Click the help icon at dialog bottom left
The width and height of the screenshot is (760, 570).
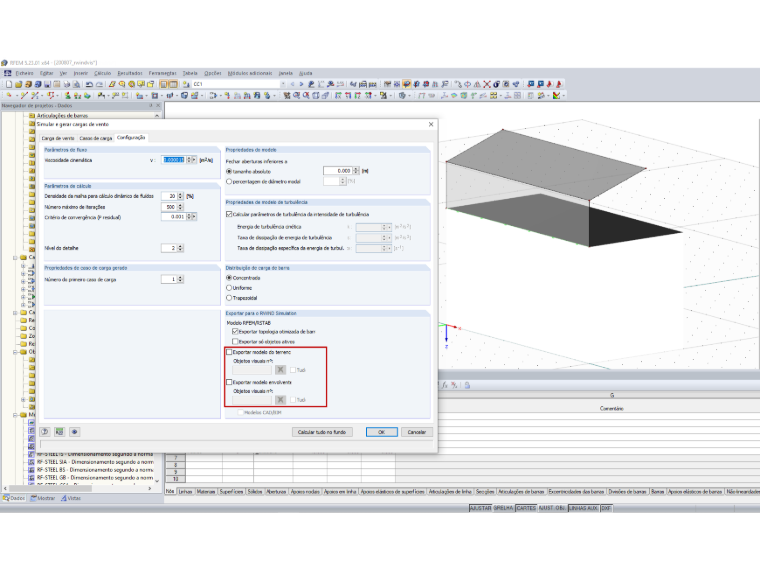(x=45, y=432)
